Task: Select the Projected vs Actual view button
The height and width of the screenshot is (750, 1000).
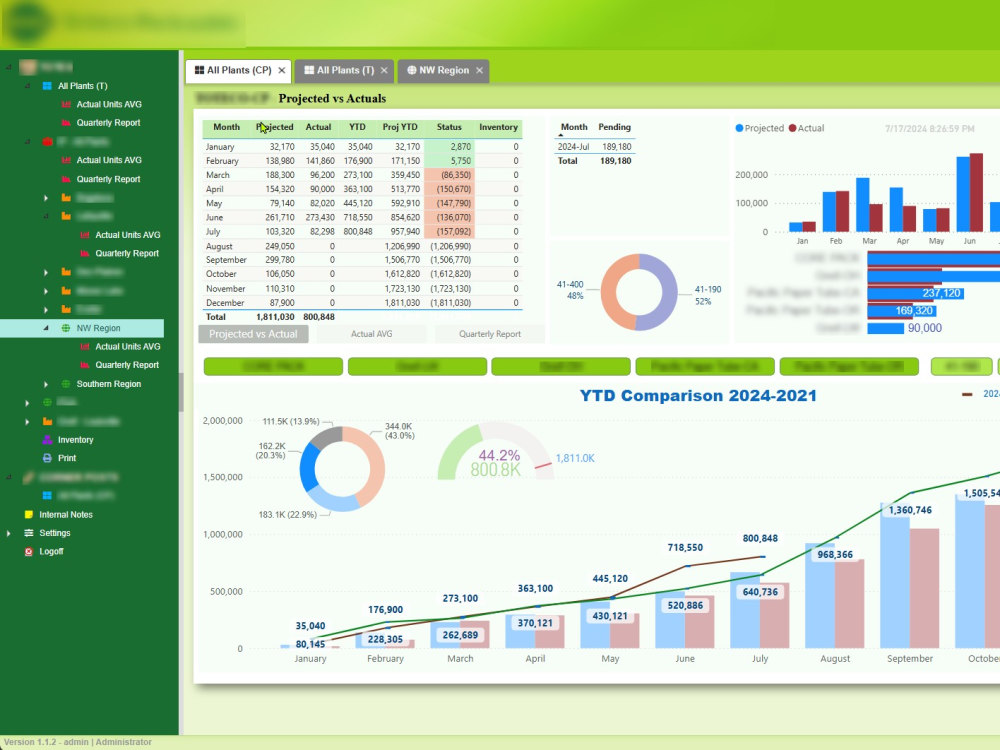Action: point(253,334)
